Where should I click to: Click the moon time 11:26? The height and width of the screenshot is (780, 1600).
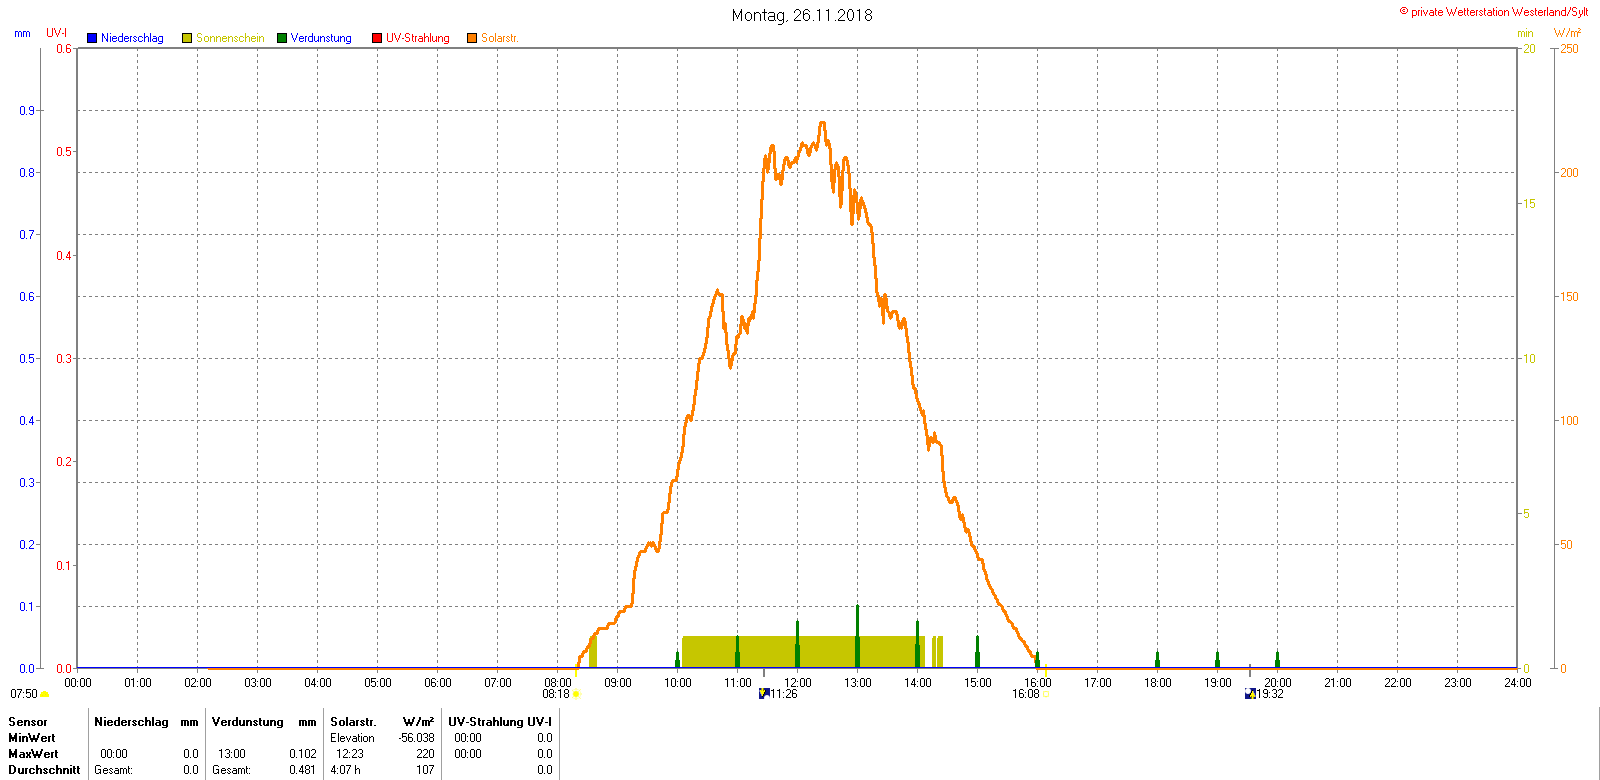pyautogui.click(x=784, y=694)
